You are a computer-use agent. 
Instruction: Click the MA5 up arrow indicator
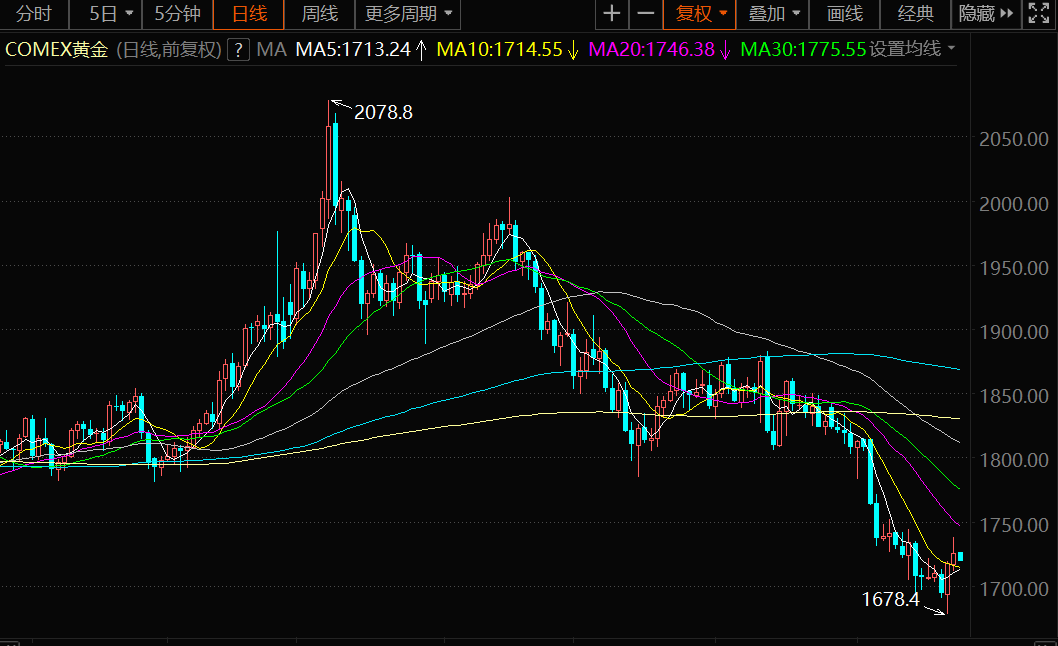421,49
